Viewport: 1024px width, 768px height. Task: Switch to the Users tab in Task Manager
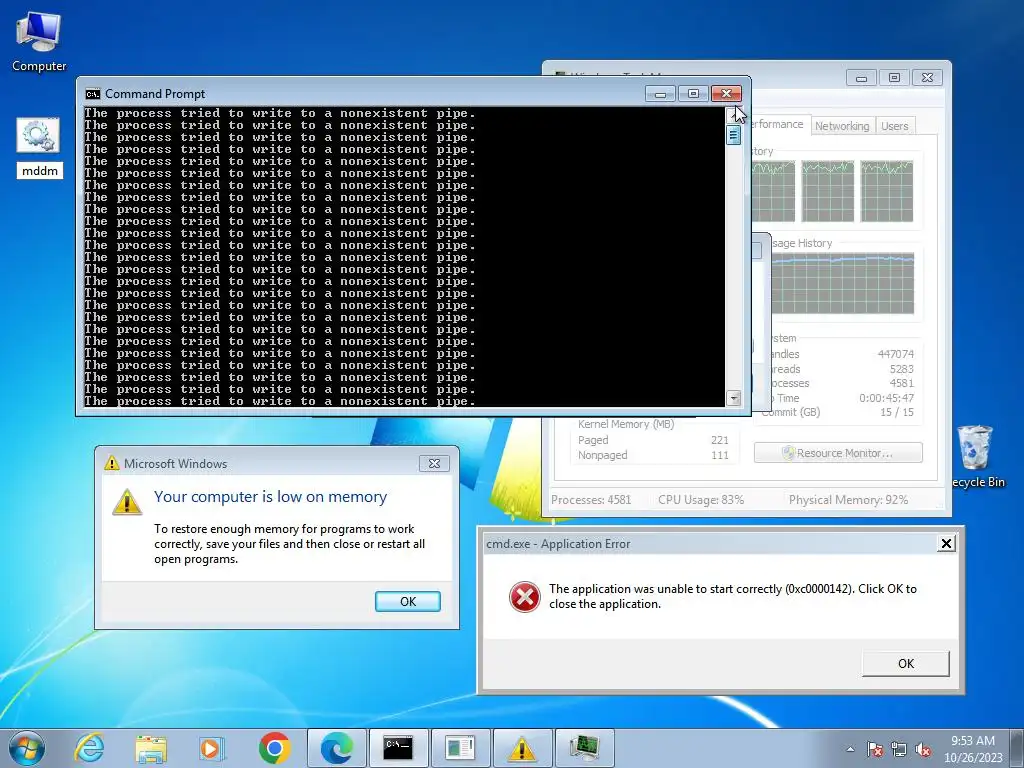pos(894,126)
